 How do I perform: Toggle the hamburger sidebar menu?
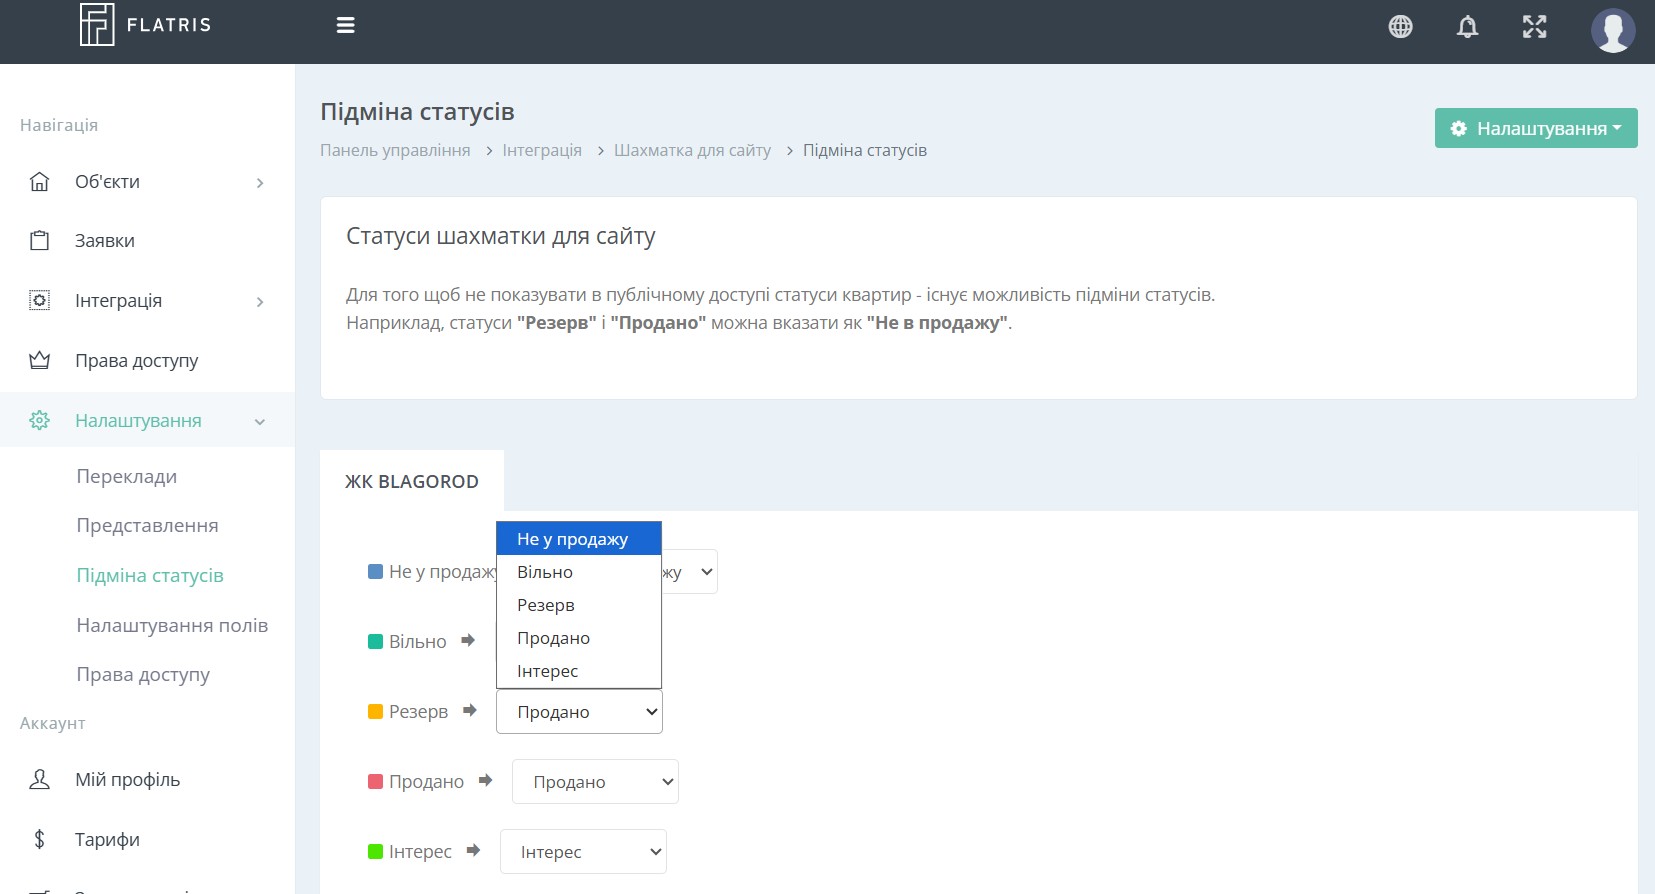tap(346, 25)
